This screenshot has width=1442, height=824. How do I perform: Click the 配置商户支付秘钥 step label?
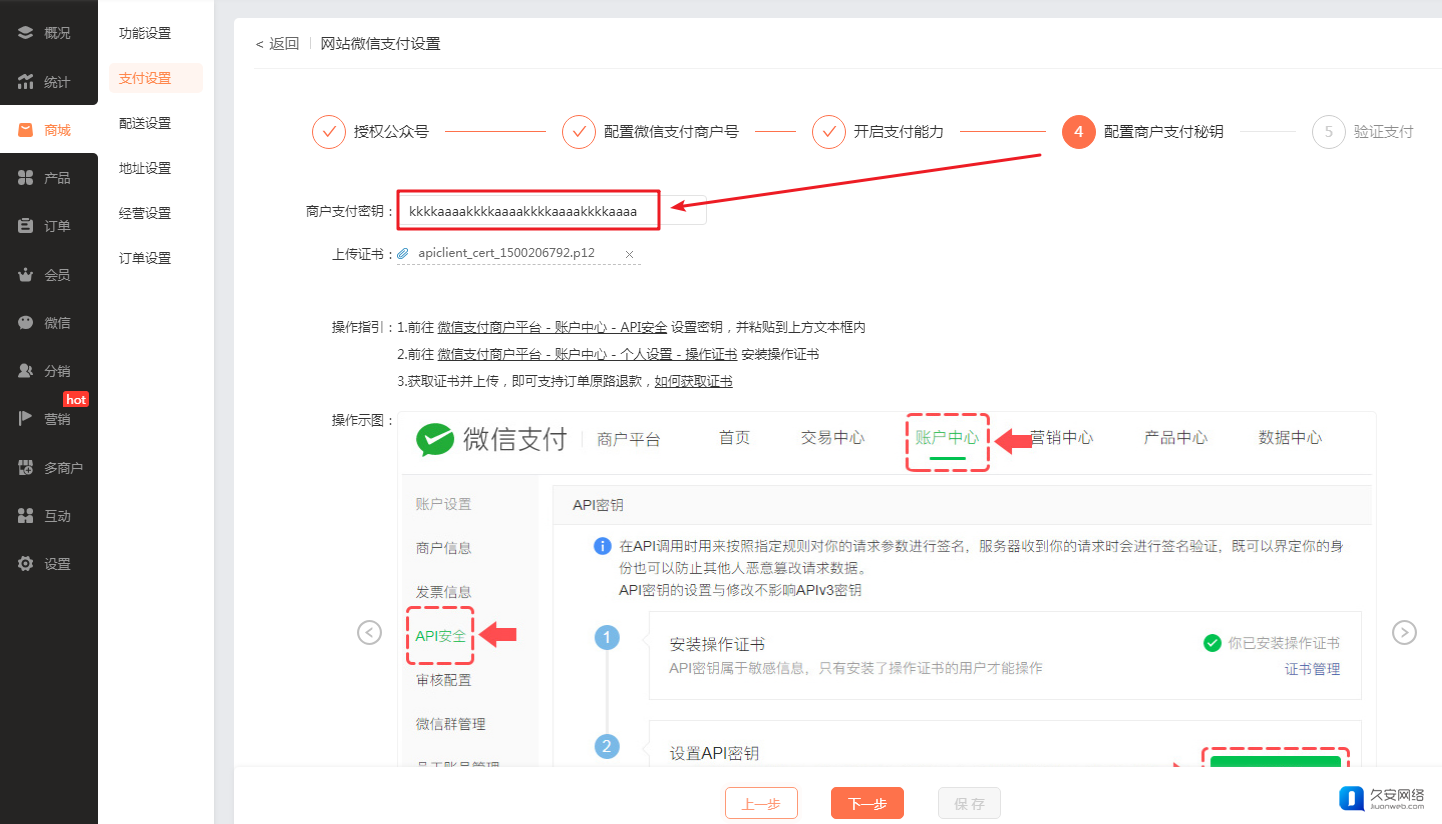click(1163, 132)
